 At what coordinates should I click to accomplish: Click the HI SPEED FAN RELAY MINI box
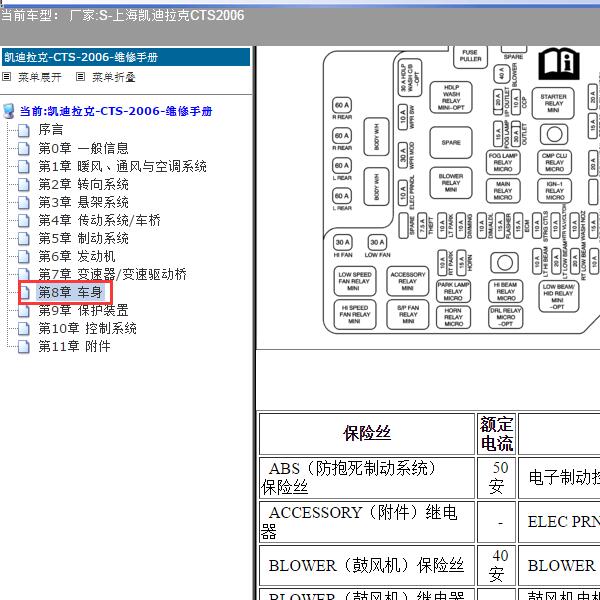point(355,315)
